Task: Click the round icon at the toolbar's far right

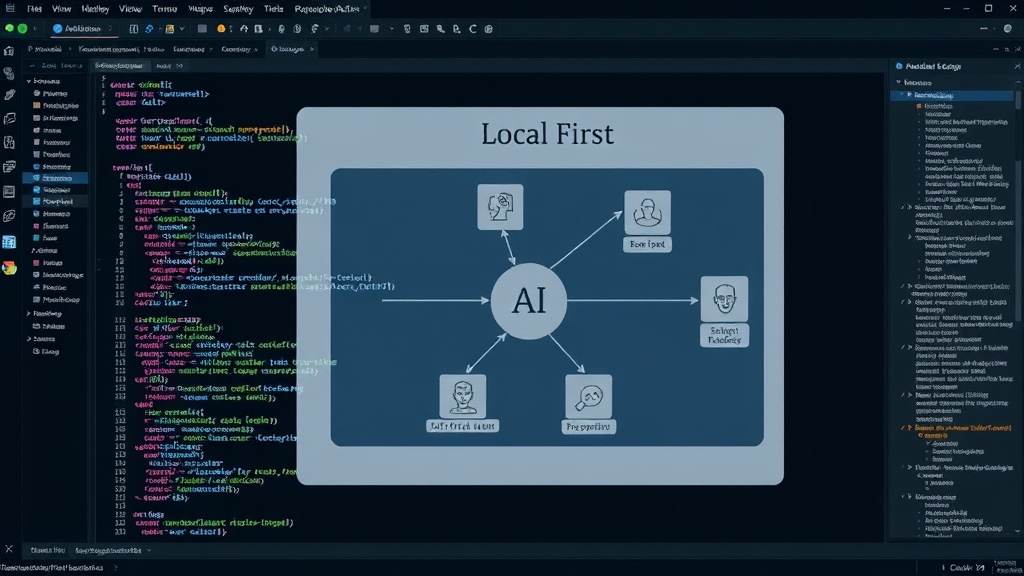Action: tap(1008, 29)
